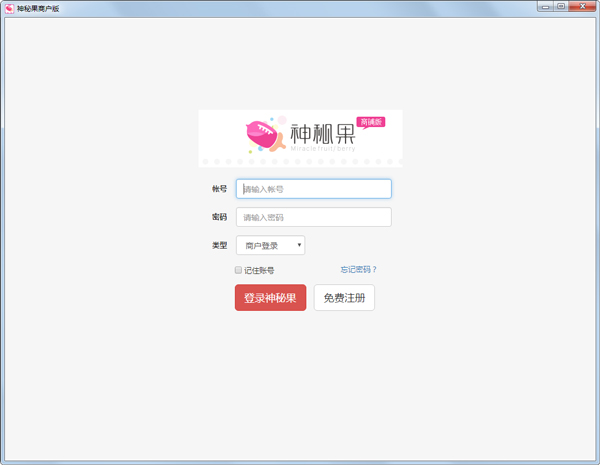Viewport: 600px width, 465px height.
Task: Click the 神秘果 Miracle fruit logo banner
Action: coord(300,138)
